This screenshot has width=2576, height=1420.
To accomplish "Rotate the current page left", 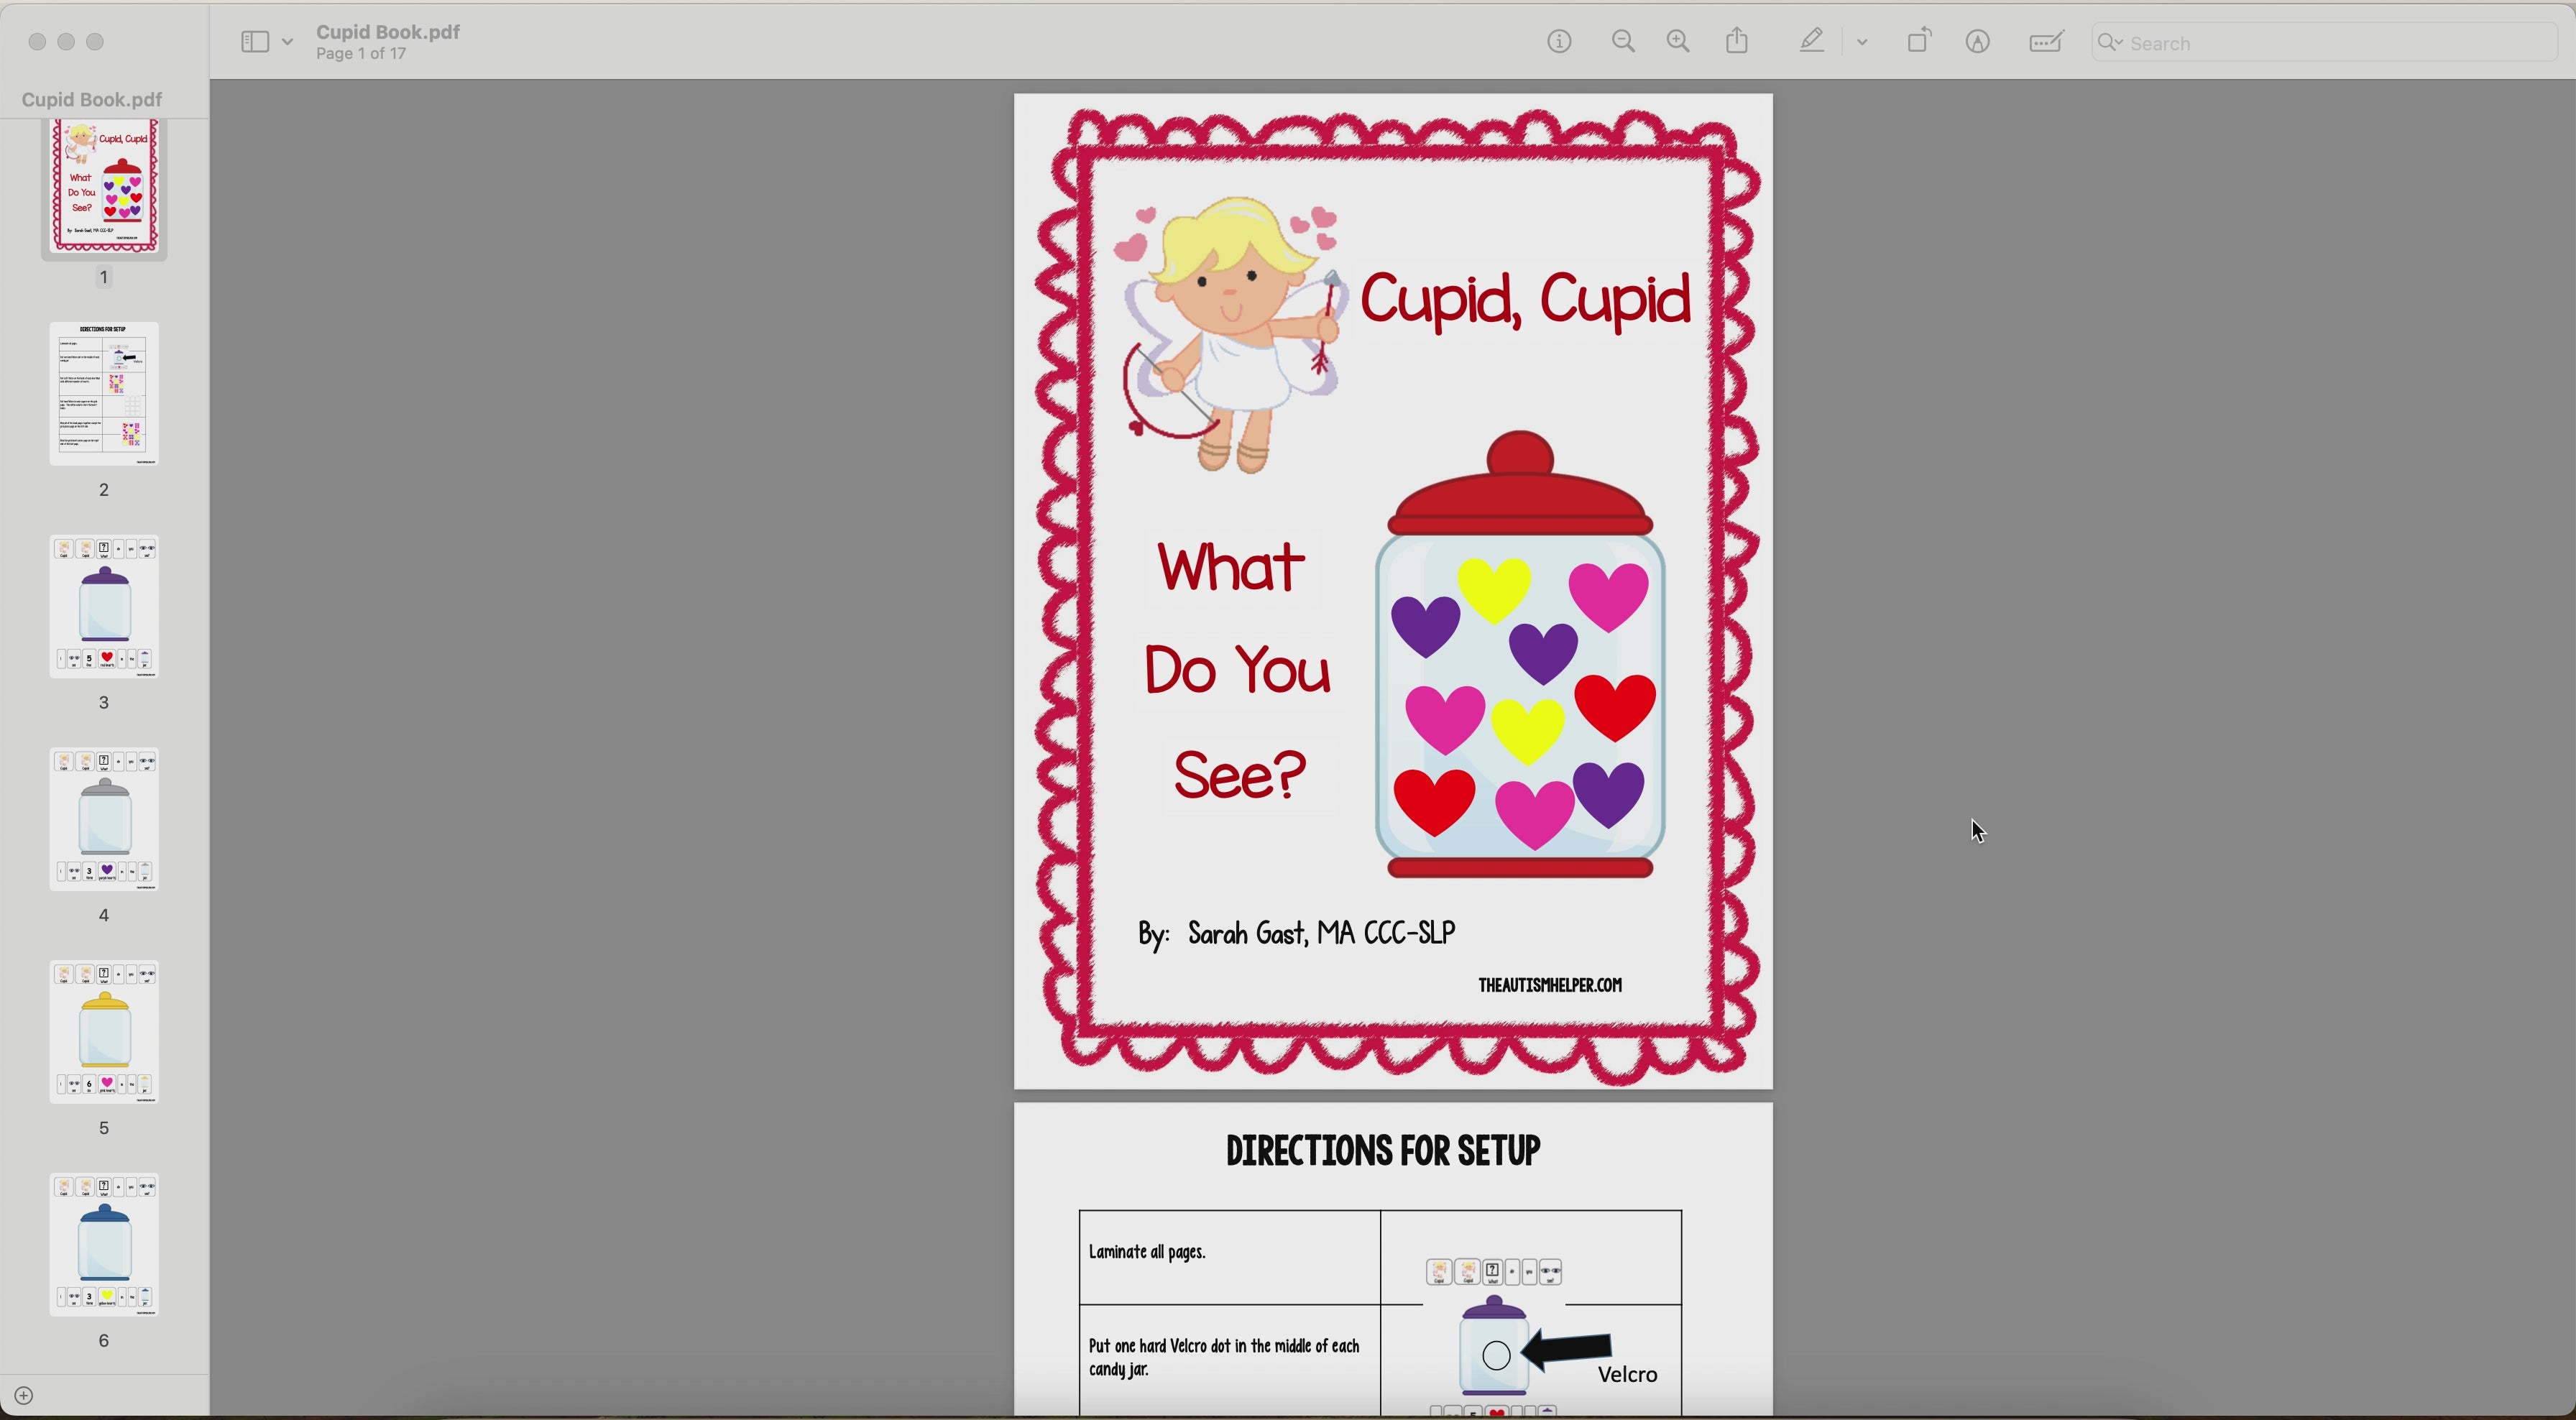I will point(1918,41).
